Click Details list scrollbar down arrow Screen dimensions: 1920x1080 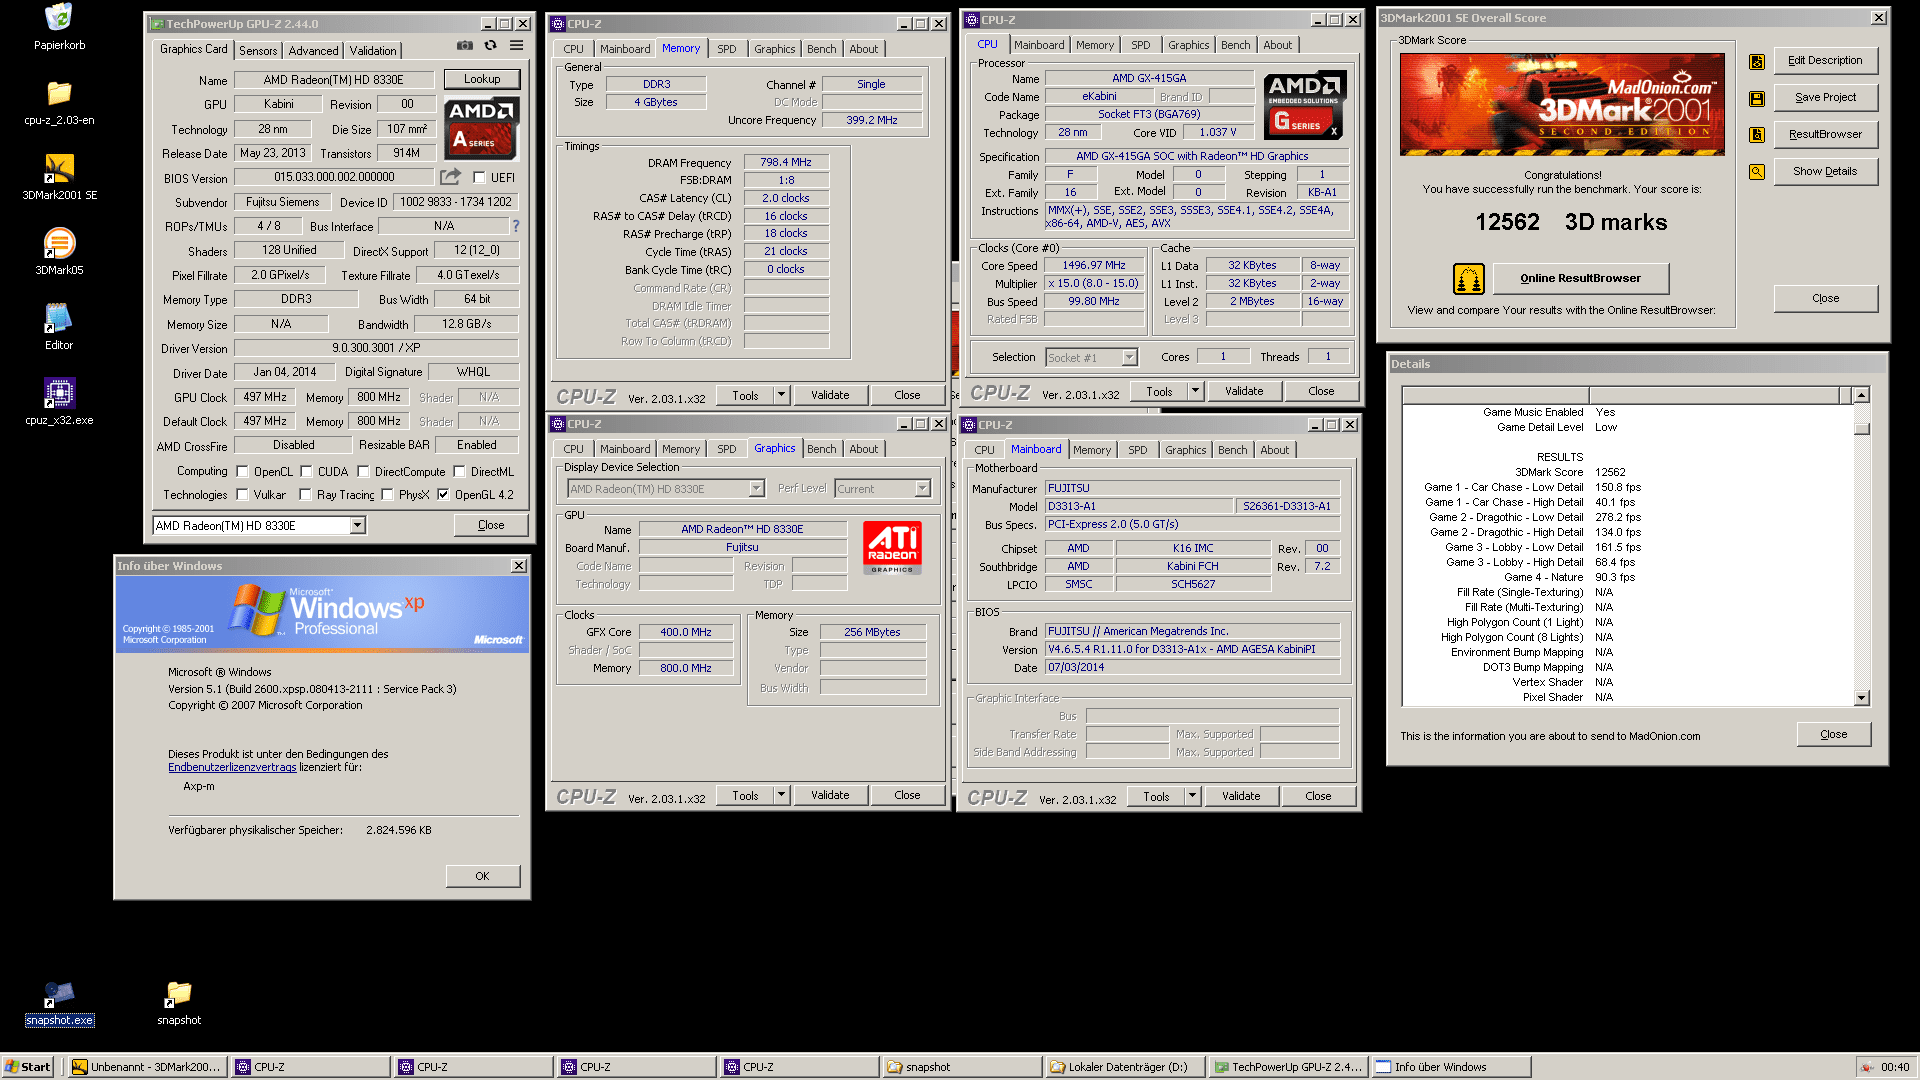(x=1861, y=698)
